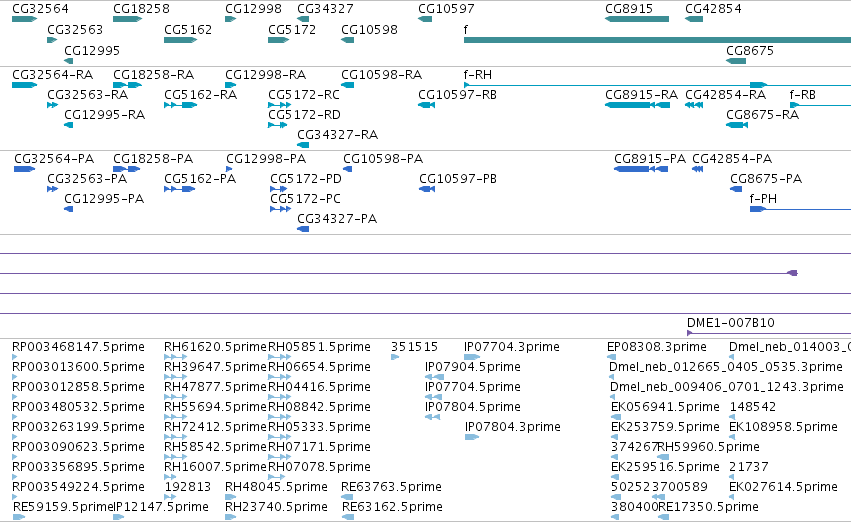
Task: Click EST RH05851.5prime
Action: point(319,347)
